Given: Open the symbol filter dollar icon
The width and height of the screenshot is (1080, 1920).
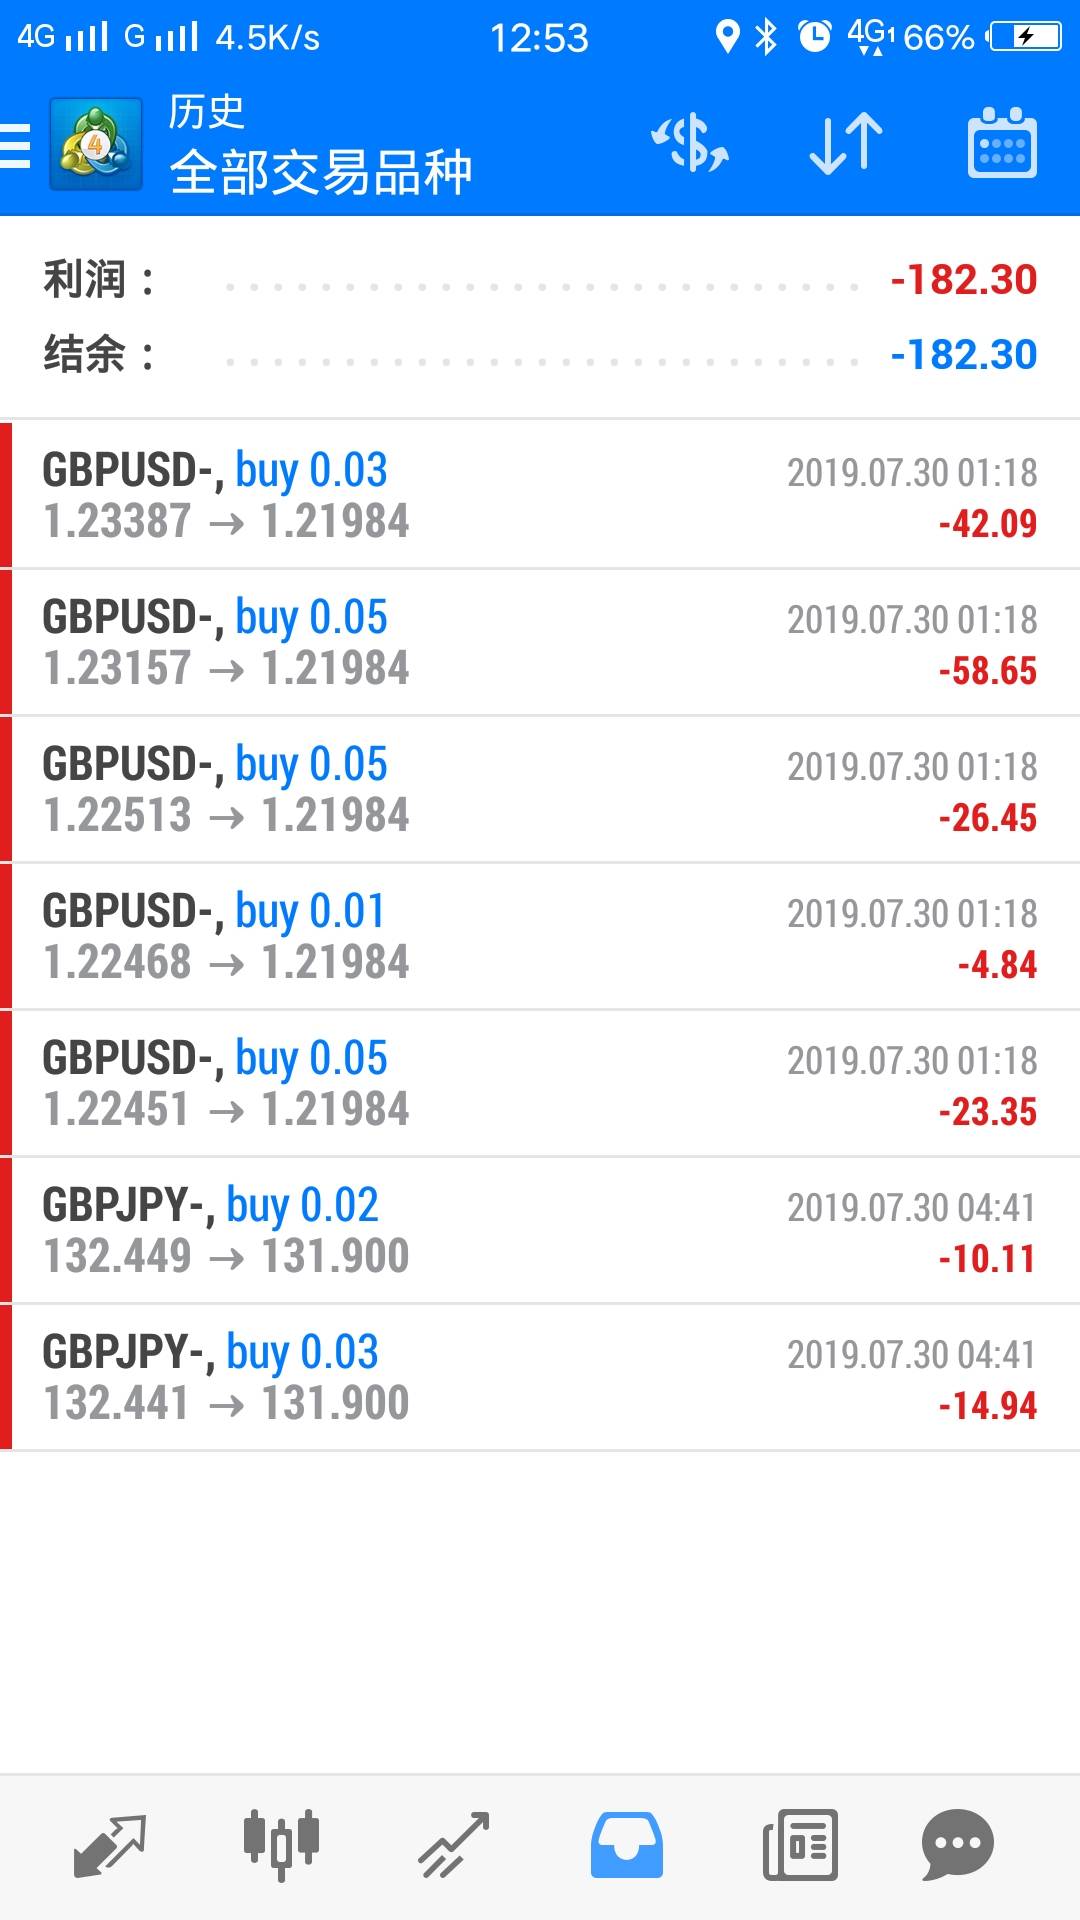Looking at the screenshot, I should (690, 144).
